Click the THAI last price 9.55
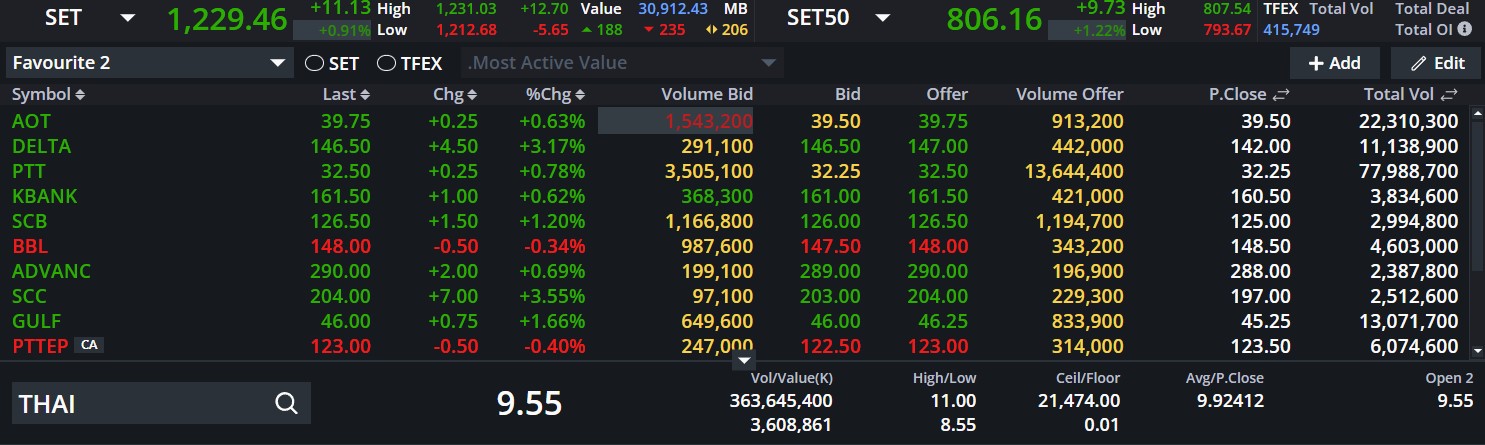1485x445 pixels. coord(530,404)
